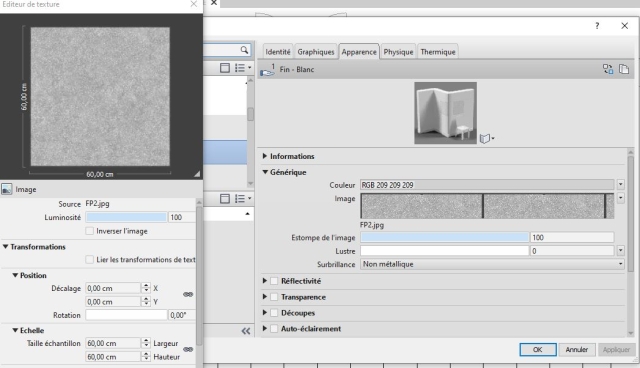Expand the Transparence section arrow
The image size is (640, 368).
(265, 297)
